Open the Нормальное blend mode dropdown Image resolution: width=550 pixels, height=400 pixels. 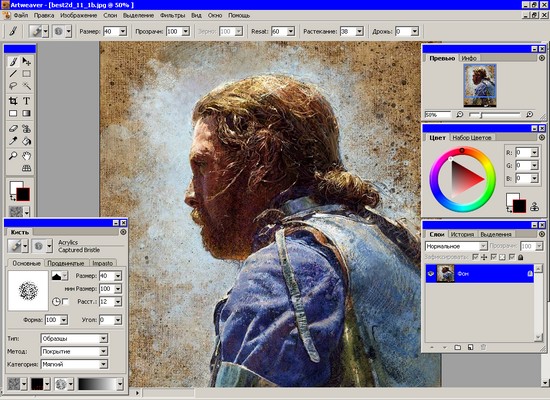pos(456,246)
